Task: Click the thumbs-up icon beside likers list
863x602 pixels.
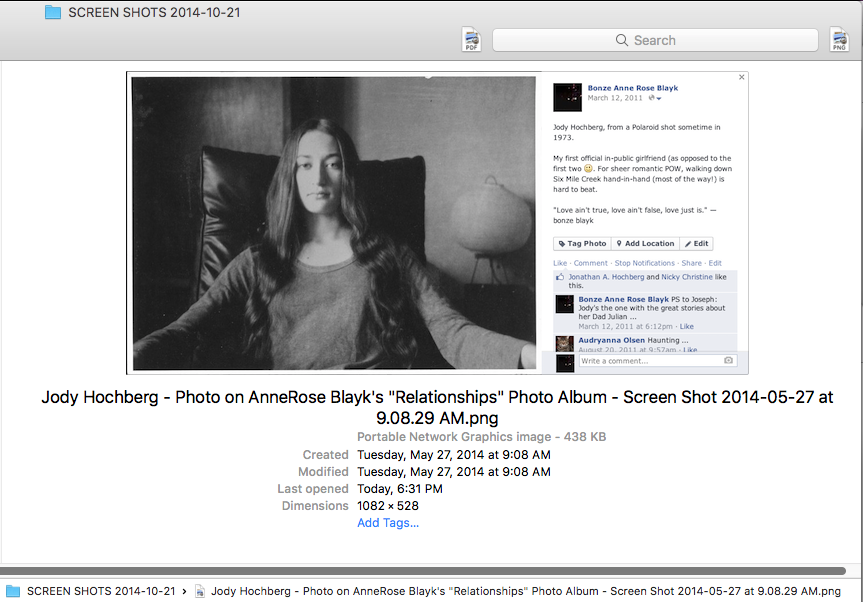Action: (x=560, y=277)
